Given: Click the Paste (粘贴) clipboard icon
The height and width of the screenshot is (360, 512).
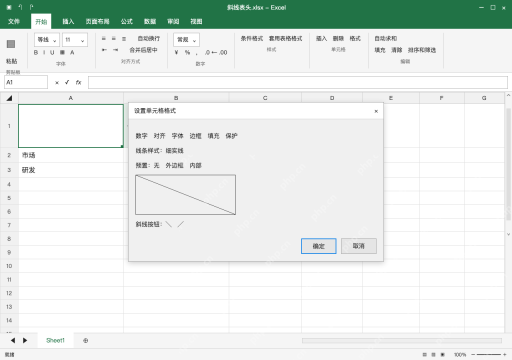Looking at the screenshot, I should point(11,44).
